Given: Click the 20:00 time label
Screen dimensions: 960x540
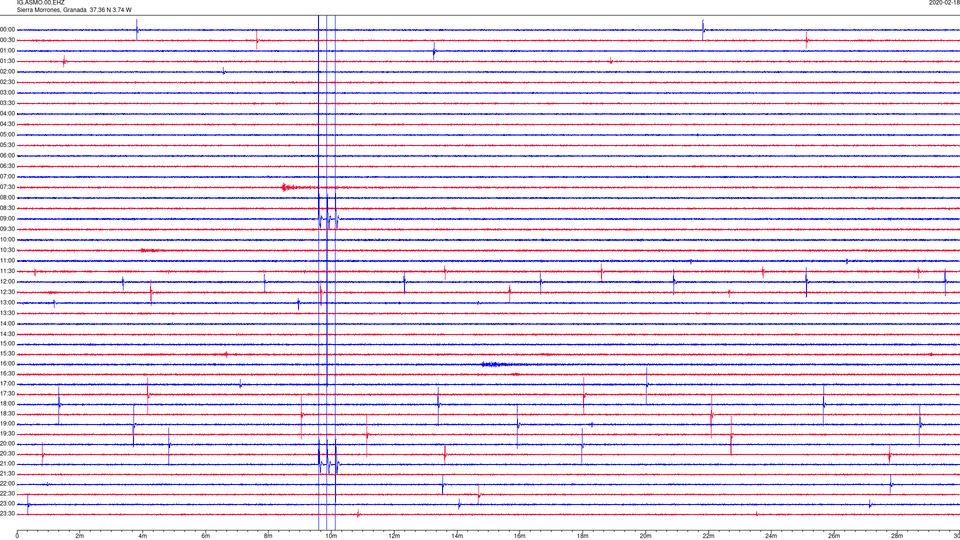Looking at the screenshot, I should tap(8, 444).
